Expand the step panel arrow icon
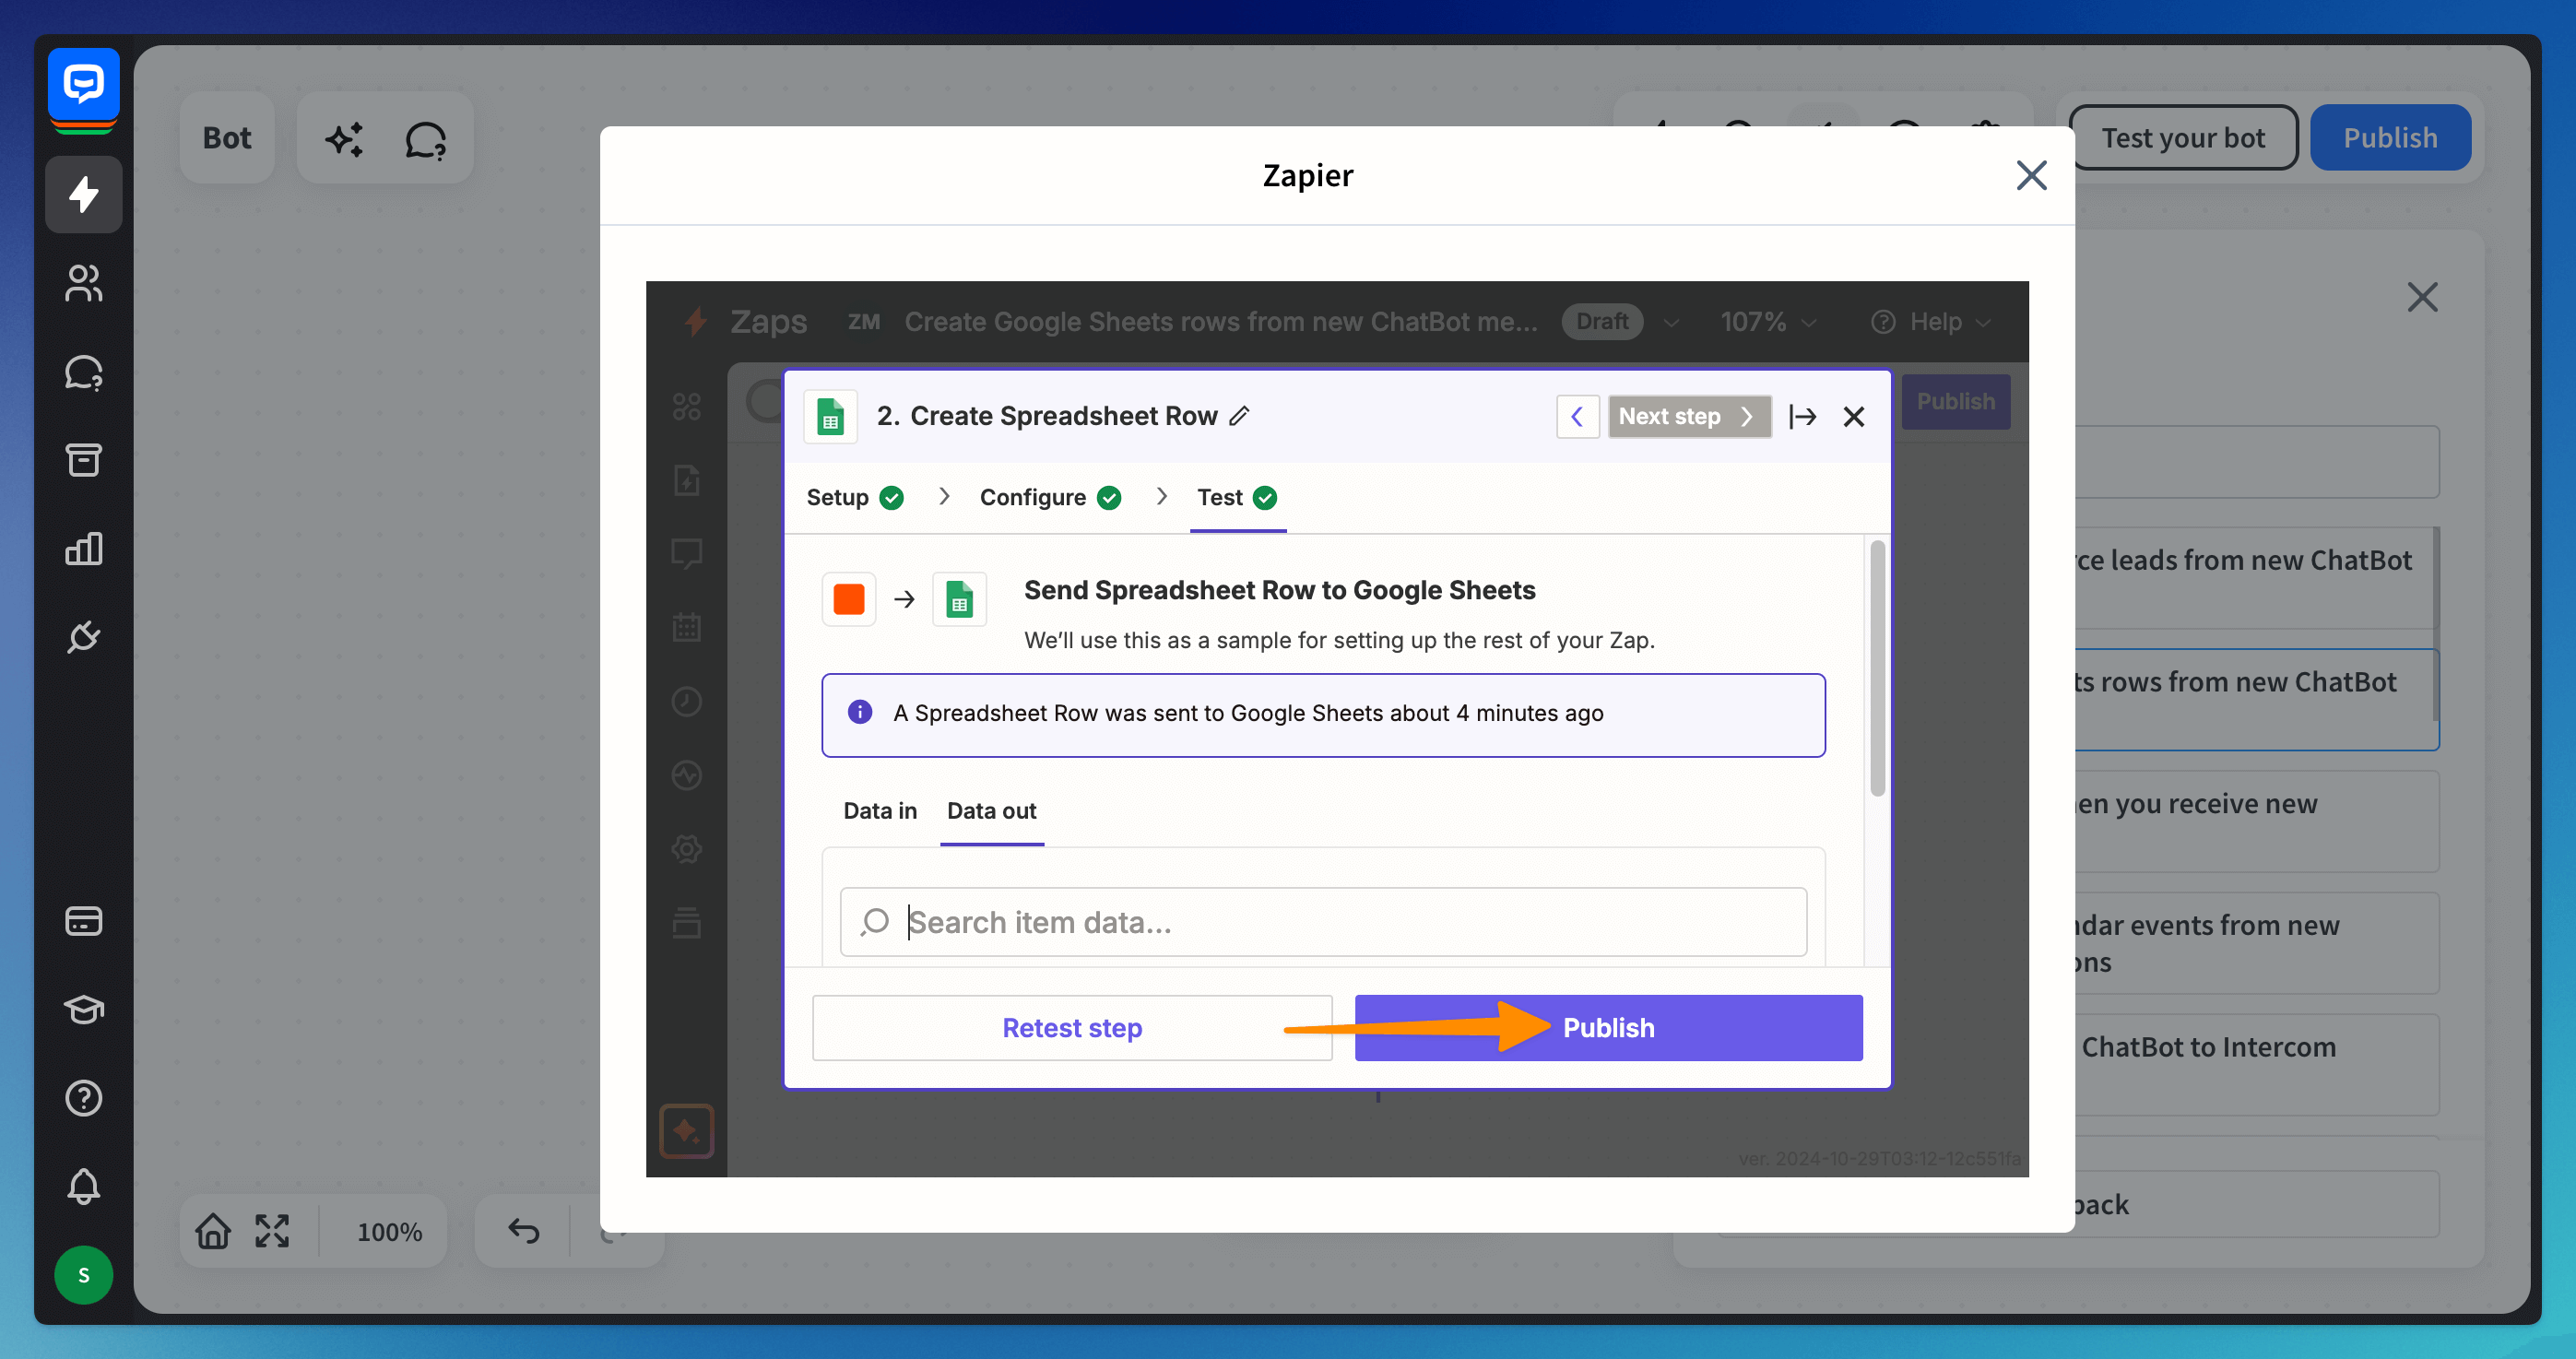The width and height of the screenshot is (2576, 1359). [1802, 416]
